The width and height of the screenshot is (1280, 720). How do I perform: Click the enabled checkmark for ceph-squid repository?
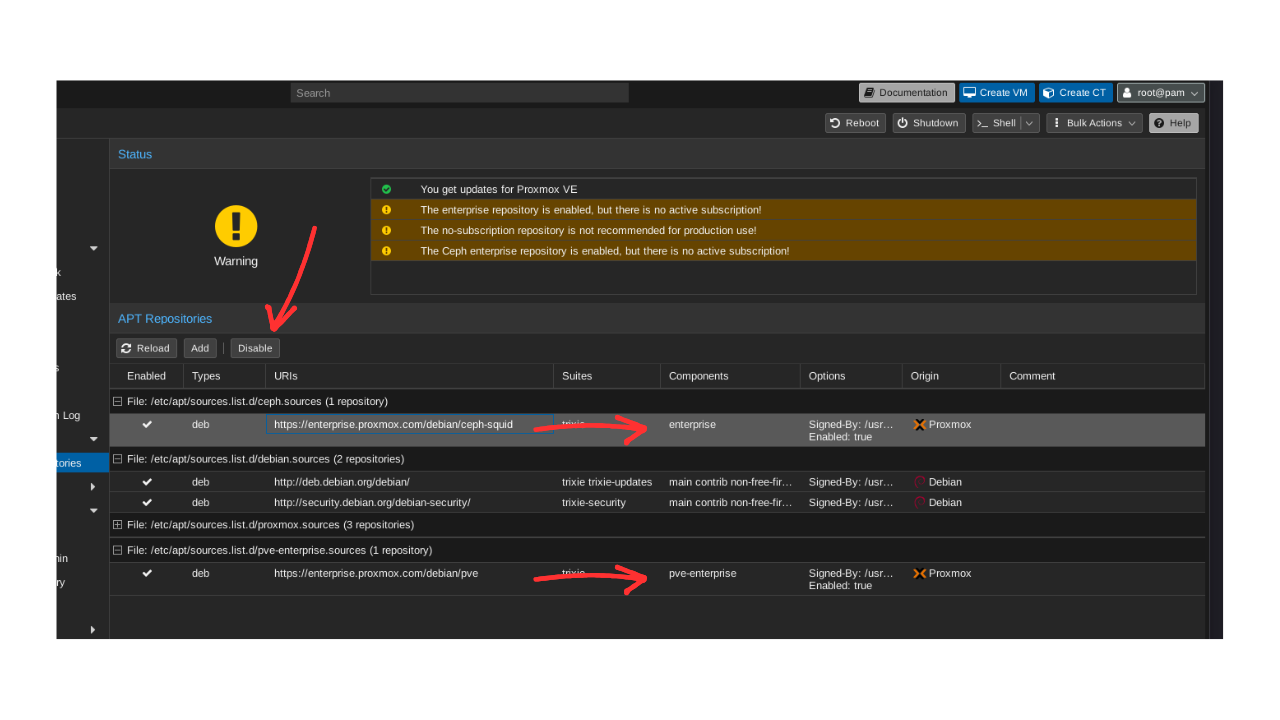coord(147,425)
